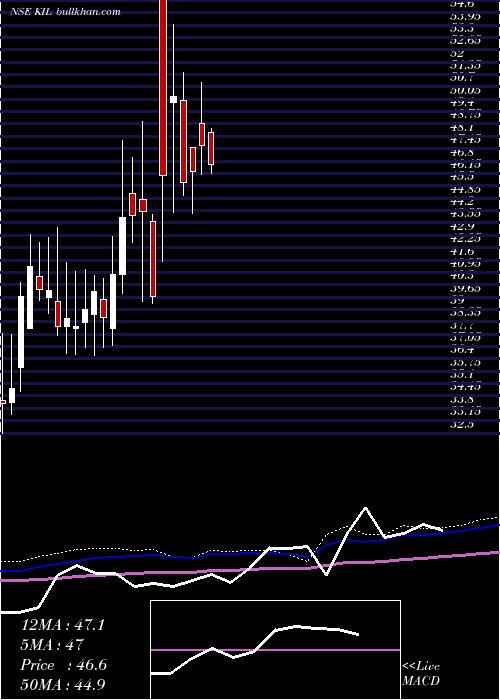Click the 48.1 price axis label

pos(461,128)
